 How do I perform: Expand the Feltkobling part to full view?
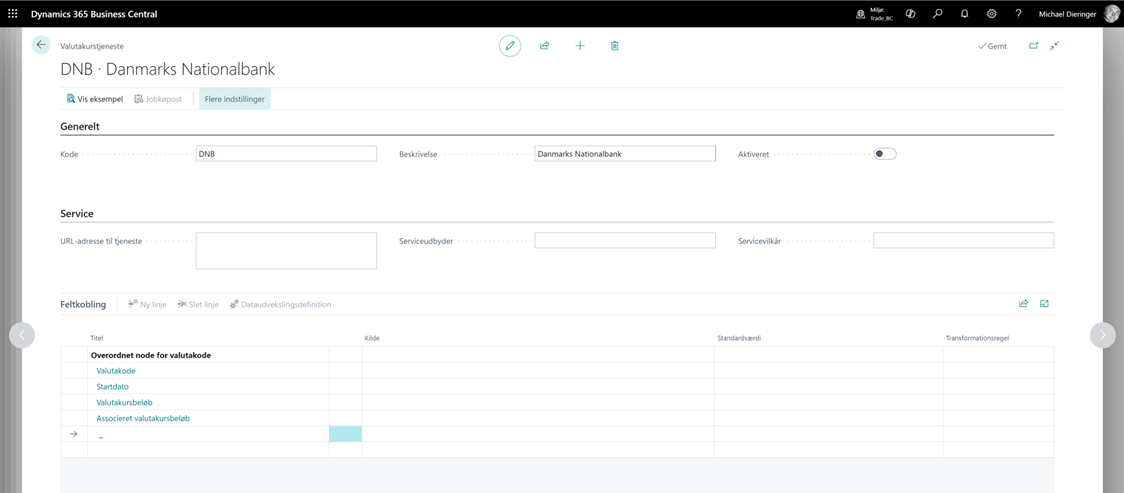tap(1044, 304)
